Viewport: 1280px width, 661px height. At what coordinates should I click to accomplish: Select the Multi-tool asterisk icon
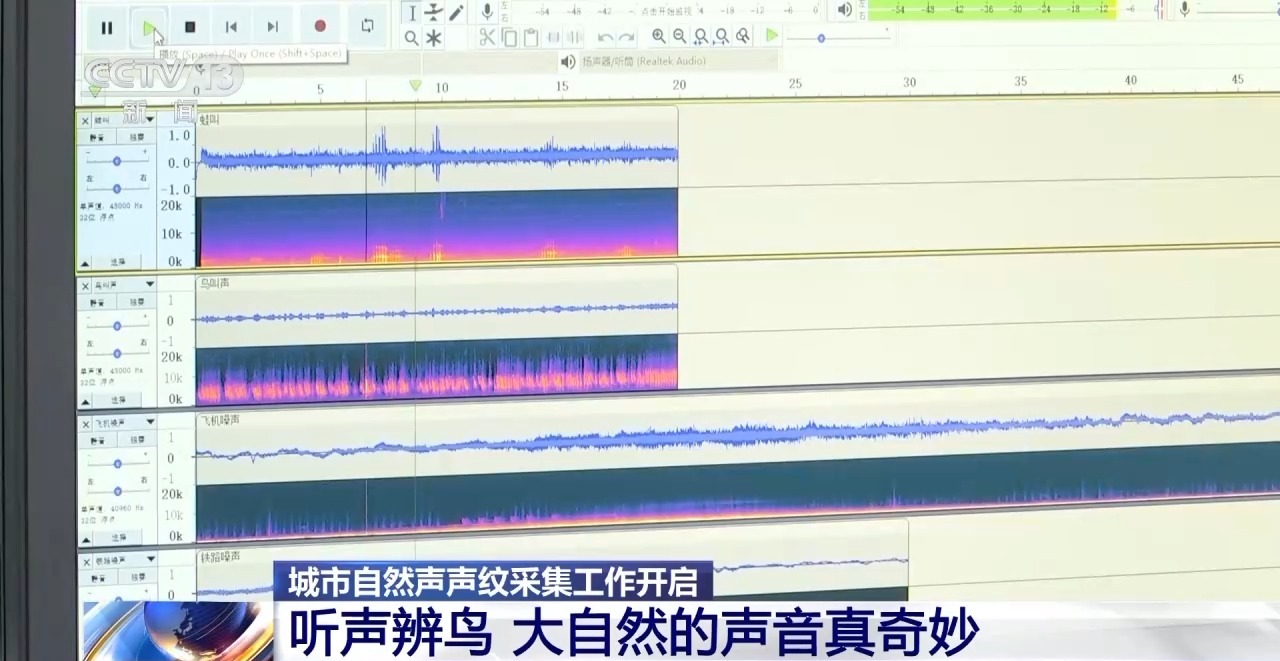[433, 39]
